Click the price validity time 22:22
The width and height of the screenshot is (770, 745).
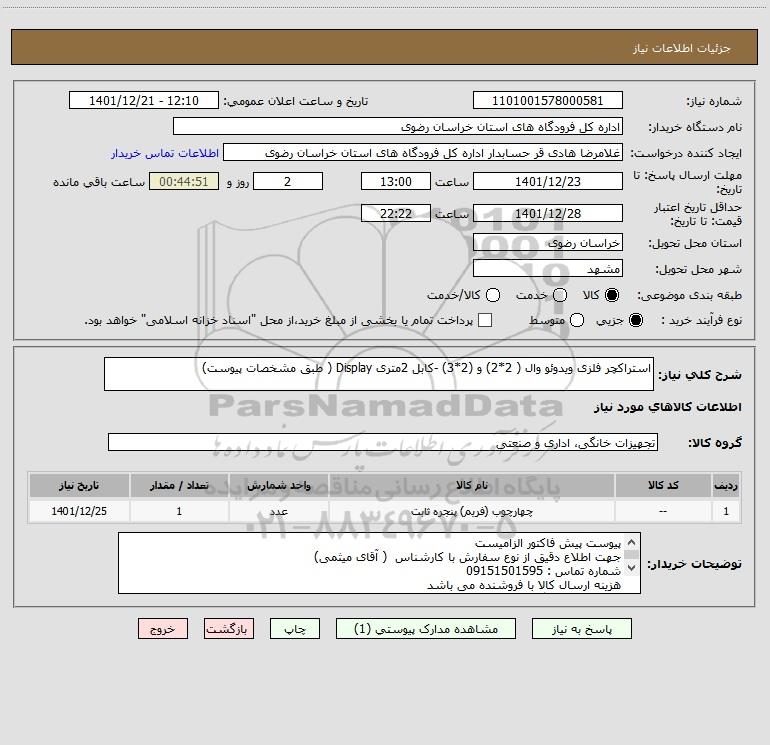(x=396, y=213)
